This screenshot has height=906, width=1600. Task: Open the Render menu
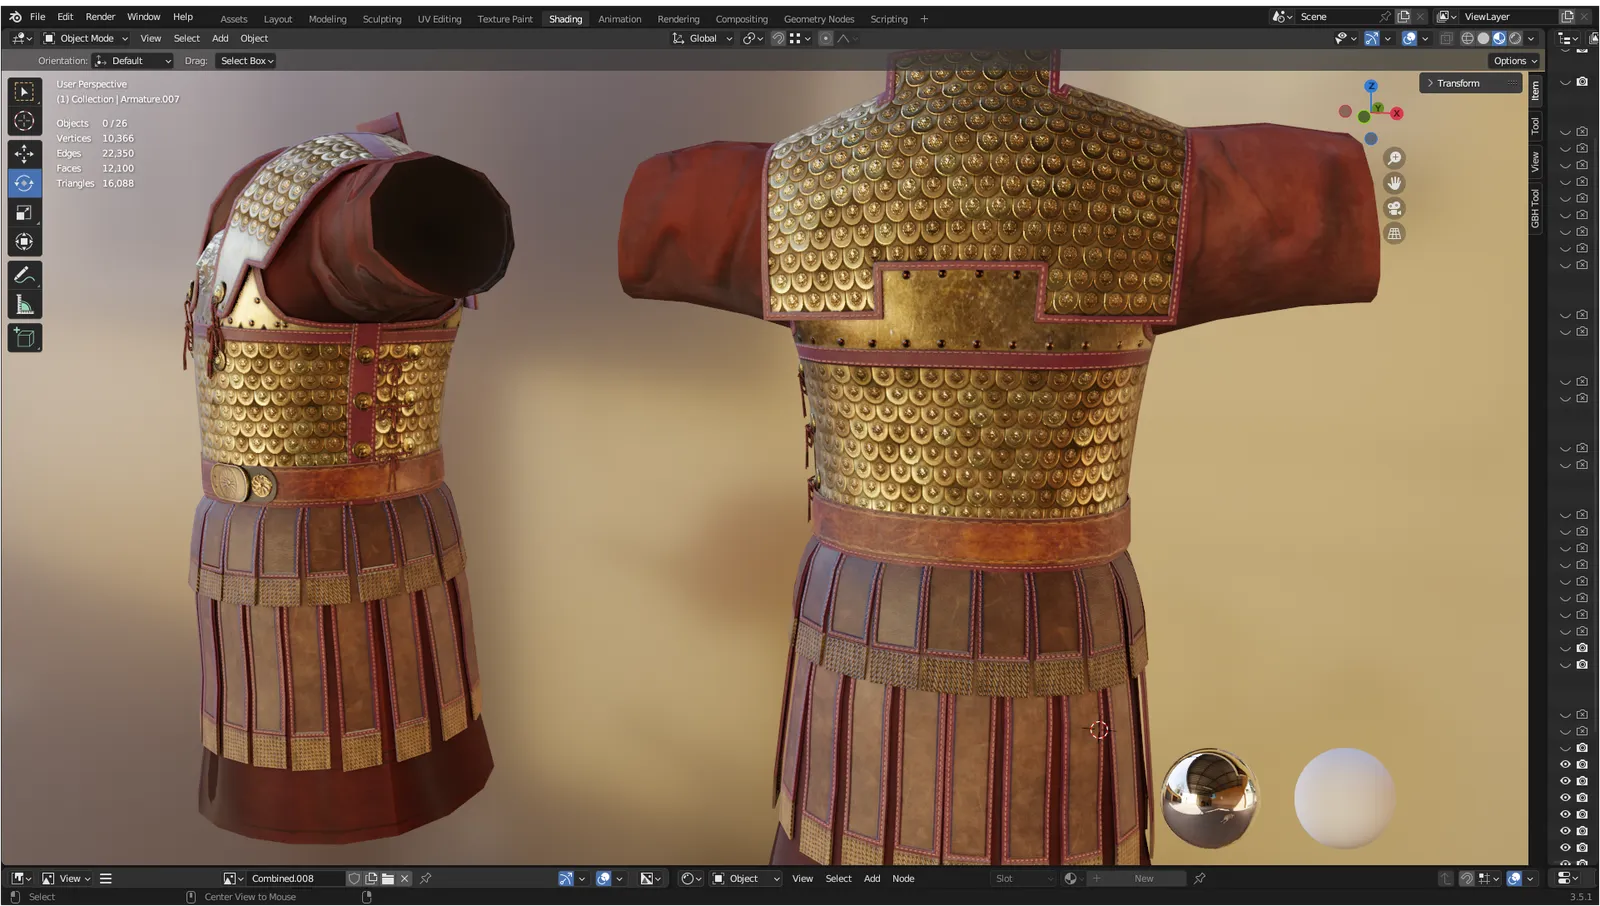100,17
